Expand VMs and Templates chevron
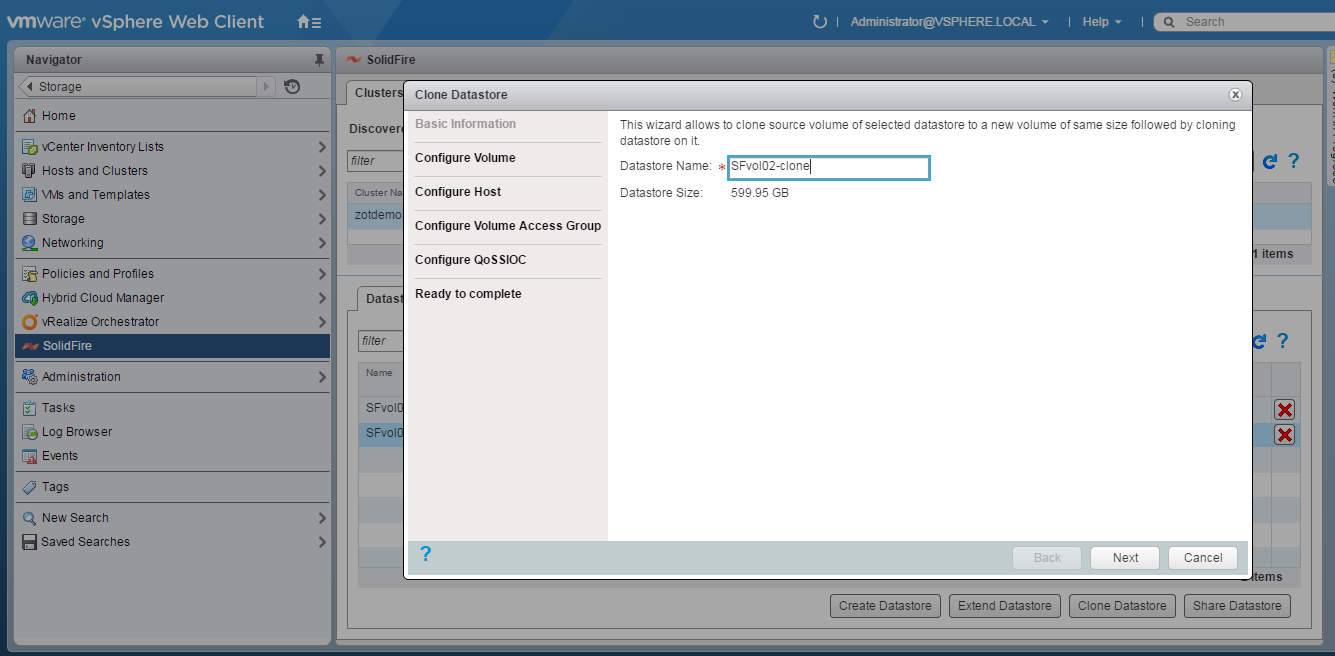1335x656 pixels. click(322, 195)
